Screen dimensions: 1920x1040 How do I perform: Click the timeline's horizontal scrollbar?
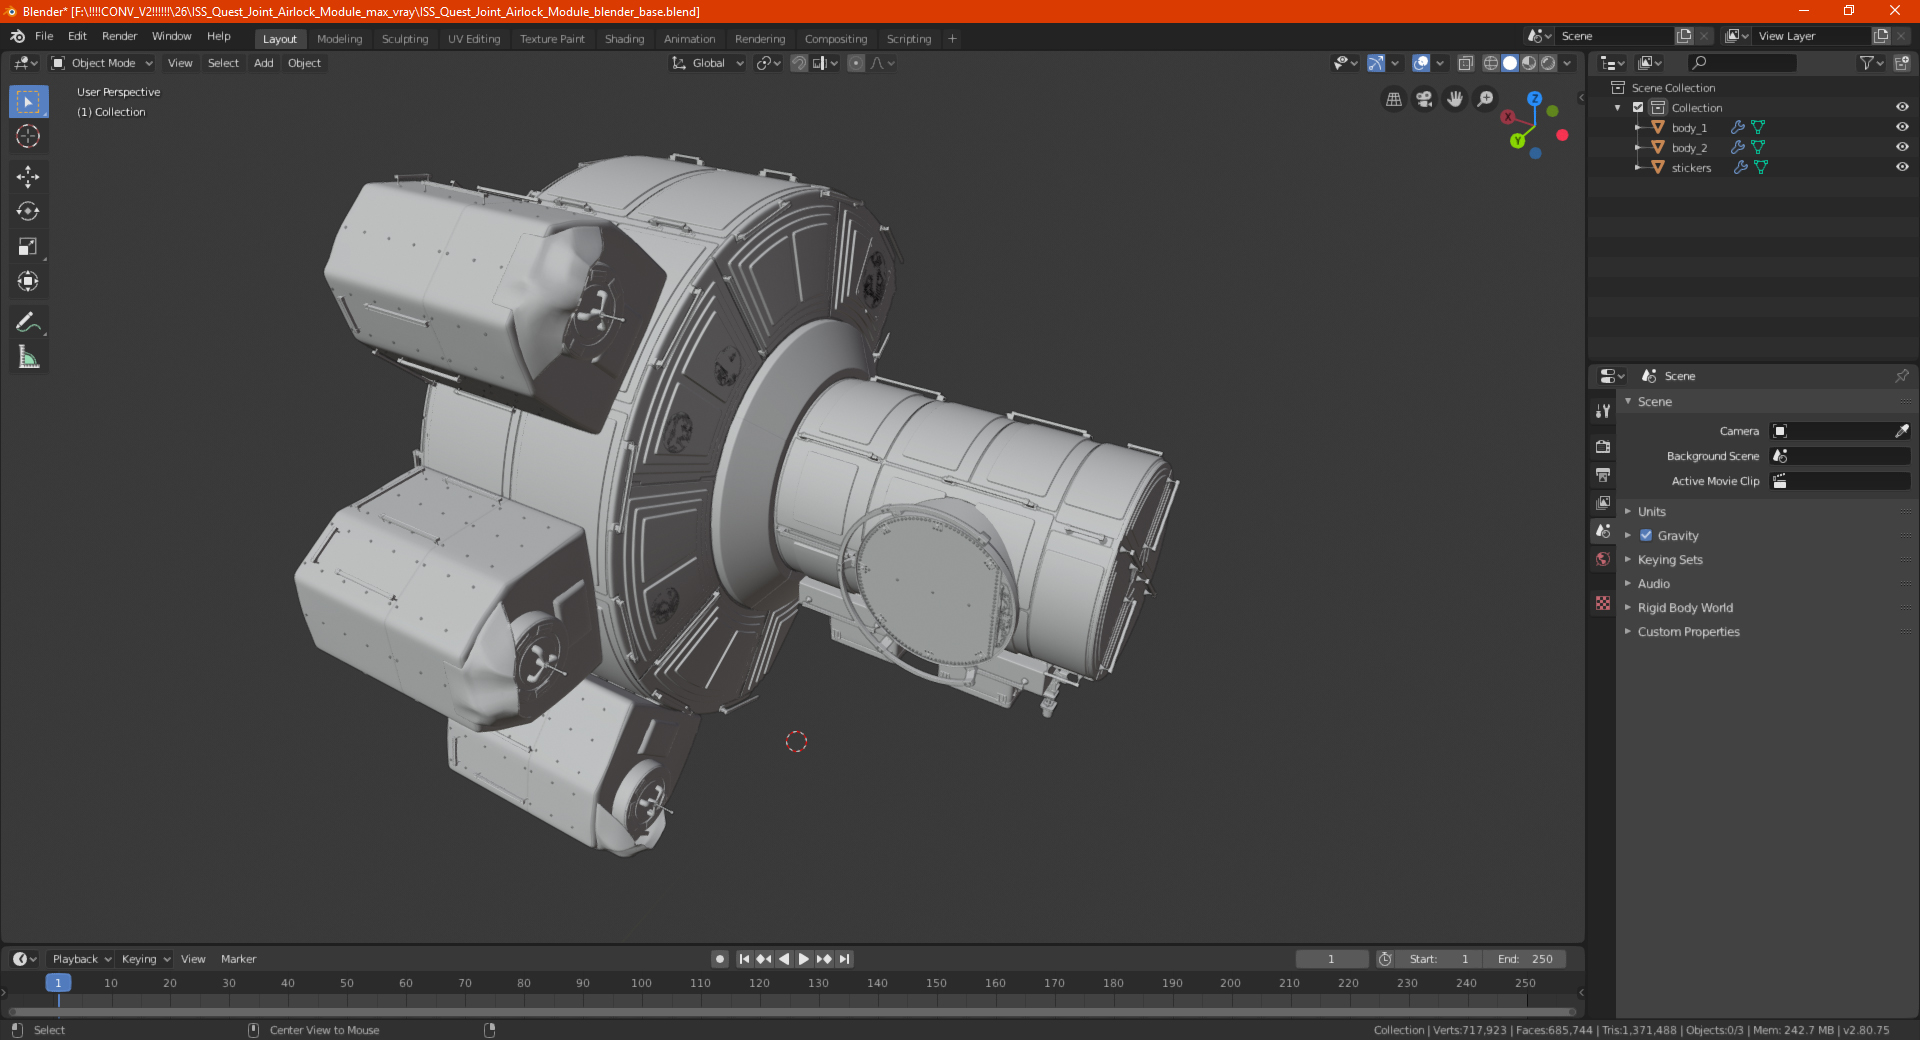pos(790,1012)
